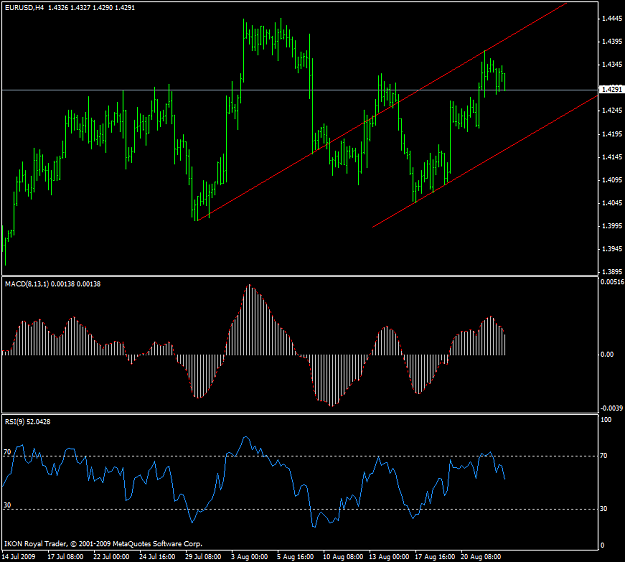Viewport: 625px width, 562px height.
Task: Click the 29 Jul 08:00 time label
Action: tap(203, 556)
